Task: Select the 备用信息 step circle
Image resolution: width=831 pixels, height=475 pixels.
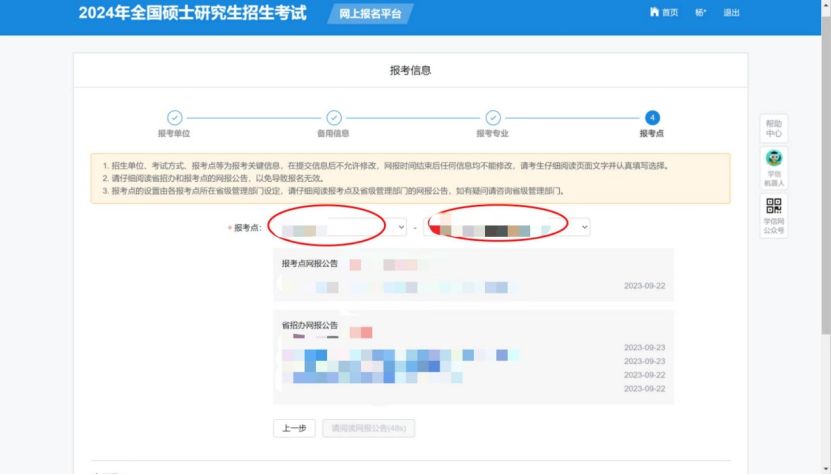Action: (x=334, y=118)
